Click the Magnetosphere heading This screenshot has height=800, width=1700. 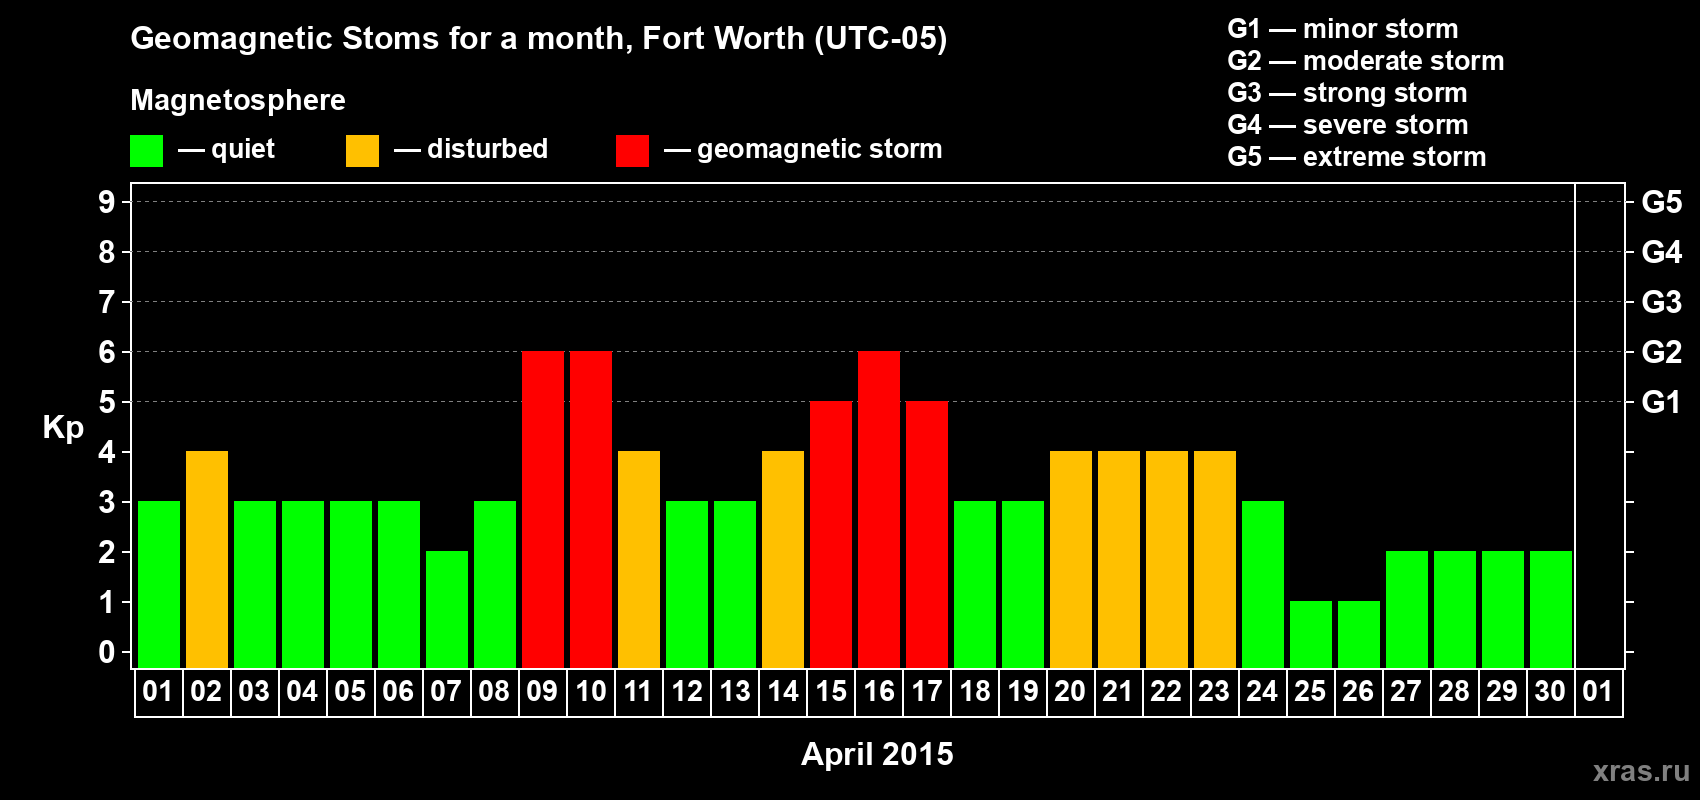pyautogui.click(x=238, y=101)
